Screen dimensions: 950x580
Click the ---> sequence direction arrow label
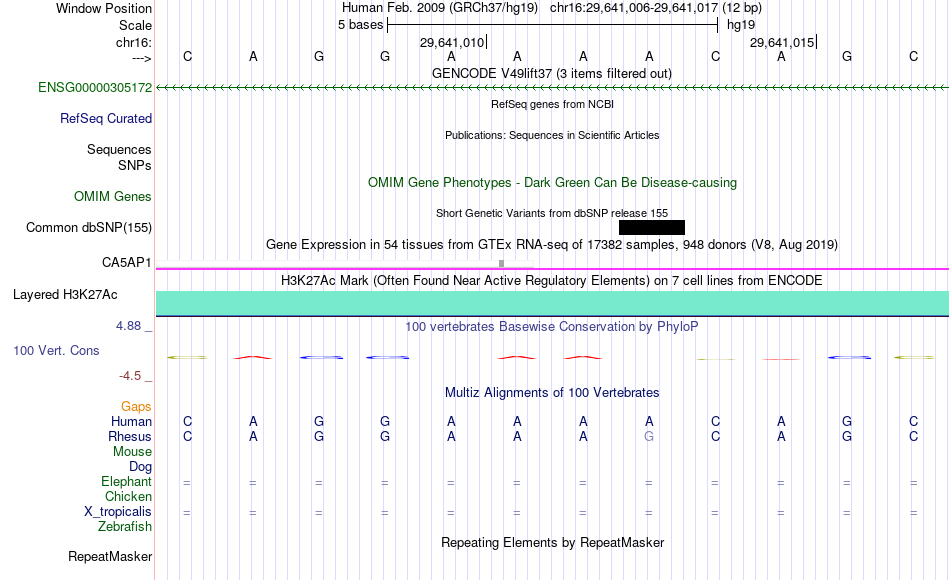coord(142,58)
